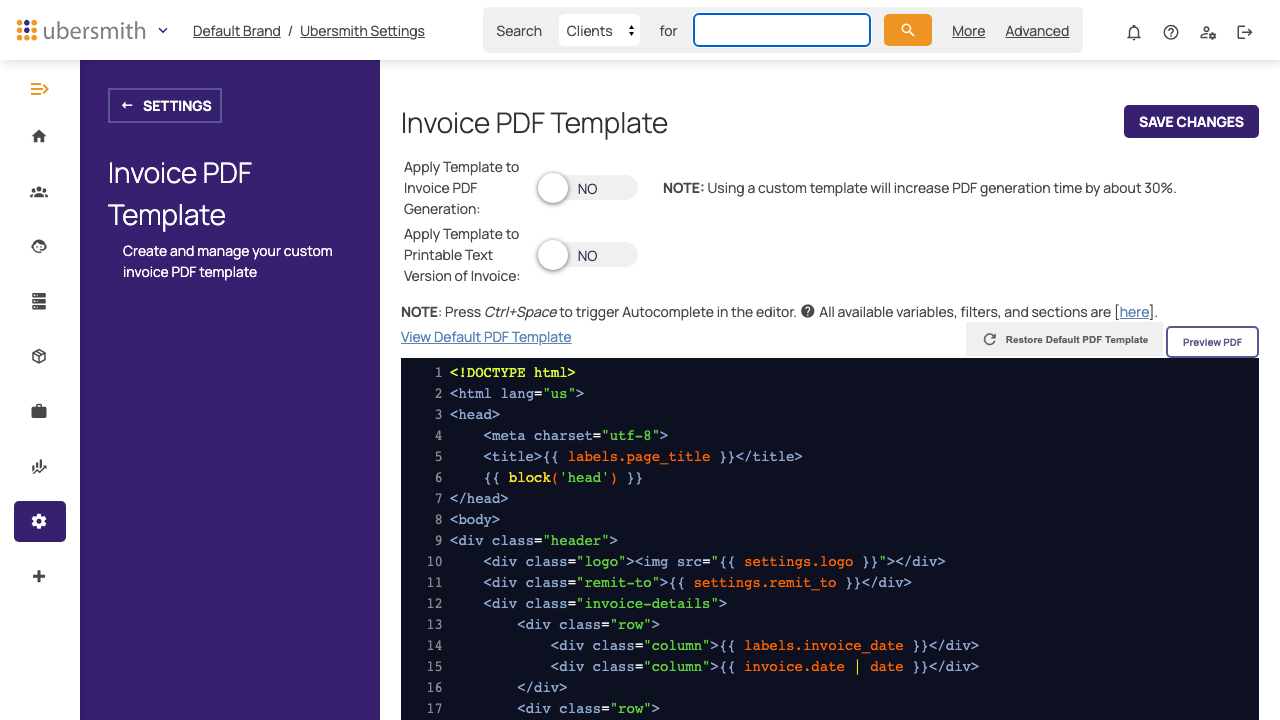Click the plus add icon in sidebar
This screenshot has height=720, width=1280.
point(39,576)
